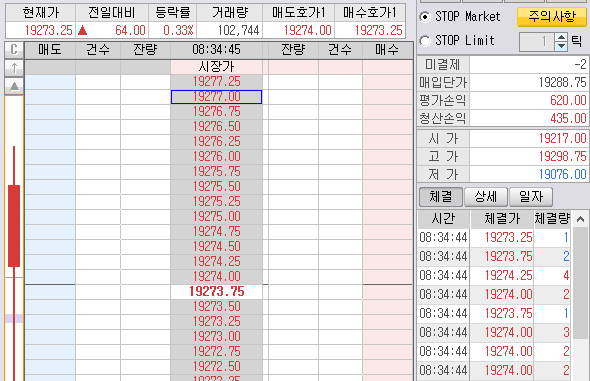
Task: Click the up arrow on executions list scrollbar
Action: (x=580, y=219)
